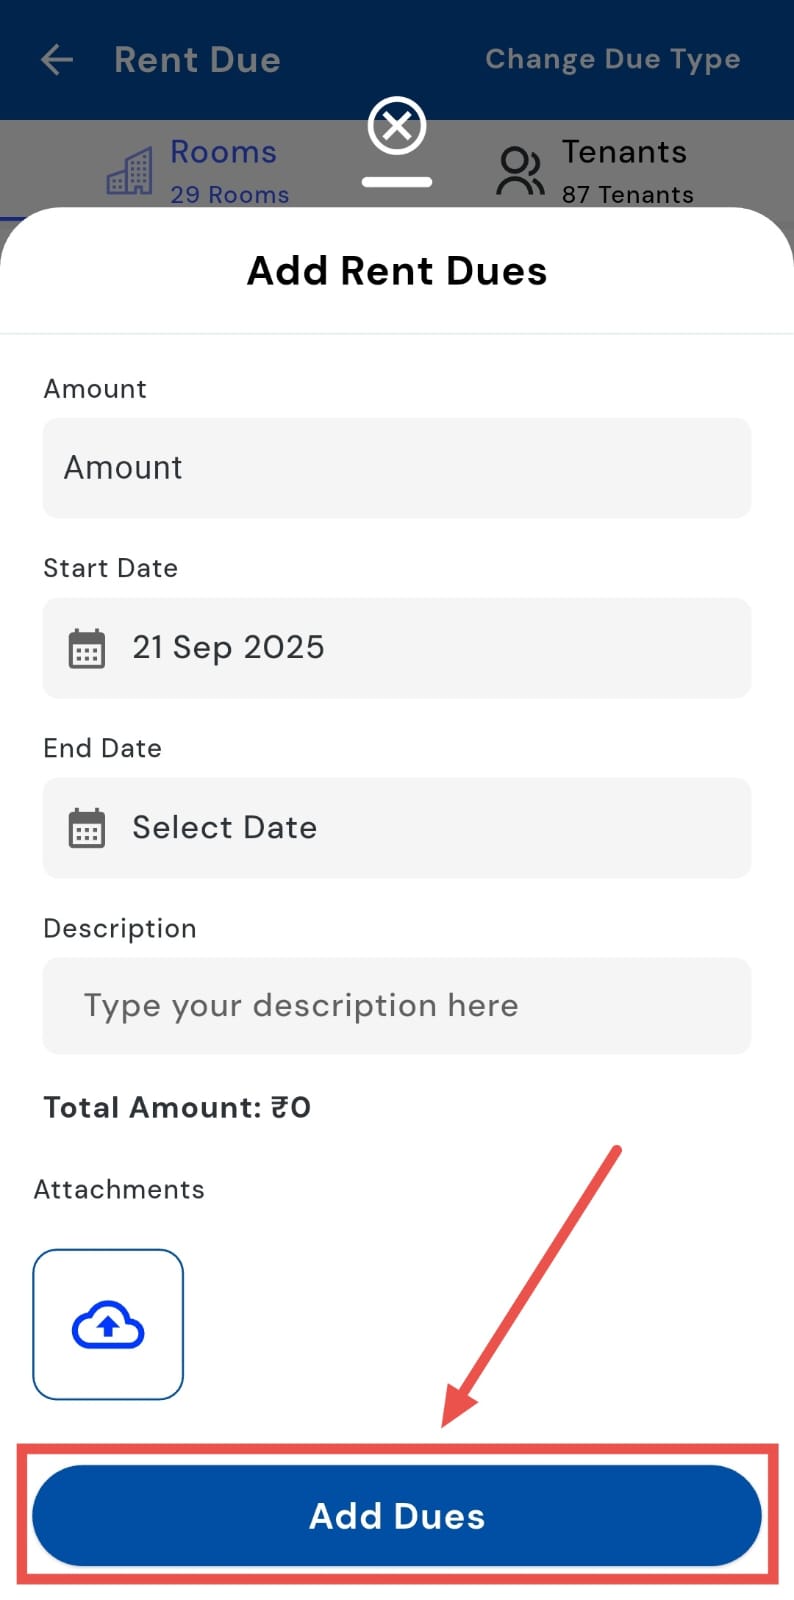The image size is (794, 1600).
Task: Tap the white sheet drag handle
Action: 397,182
